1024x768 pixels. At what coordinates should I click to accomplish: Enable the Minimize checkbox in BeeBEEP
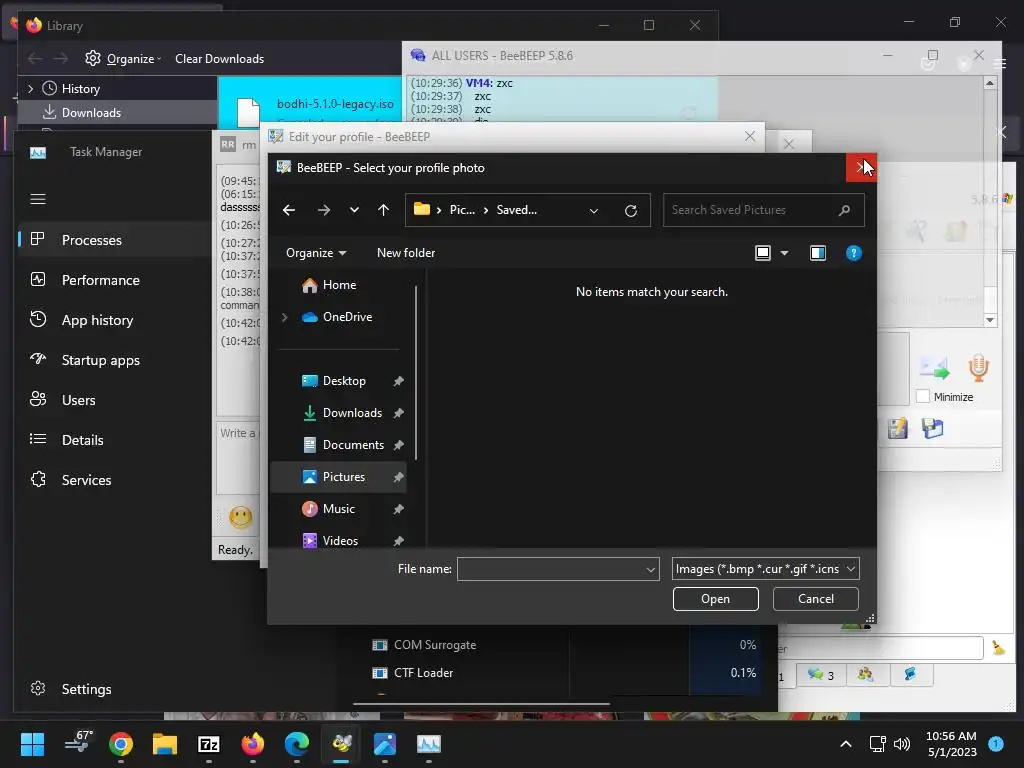click(x=923, y=396)
